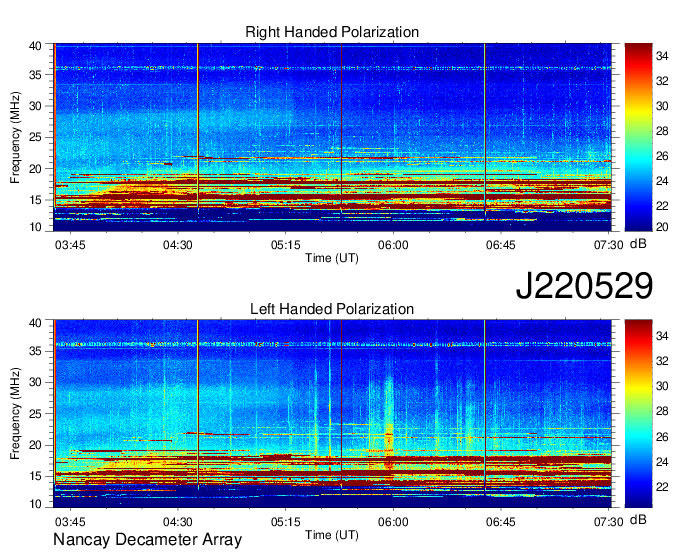Click the Nancay Decameter Array caption
Viewport: 680px width, 552px height.
[x=147, y=539]
